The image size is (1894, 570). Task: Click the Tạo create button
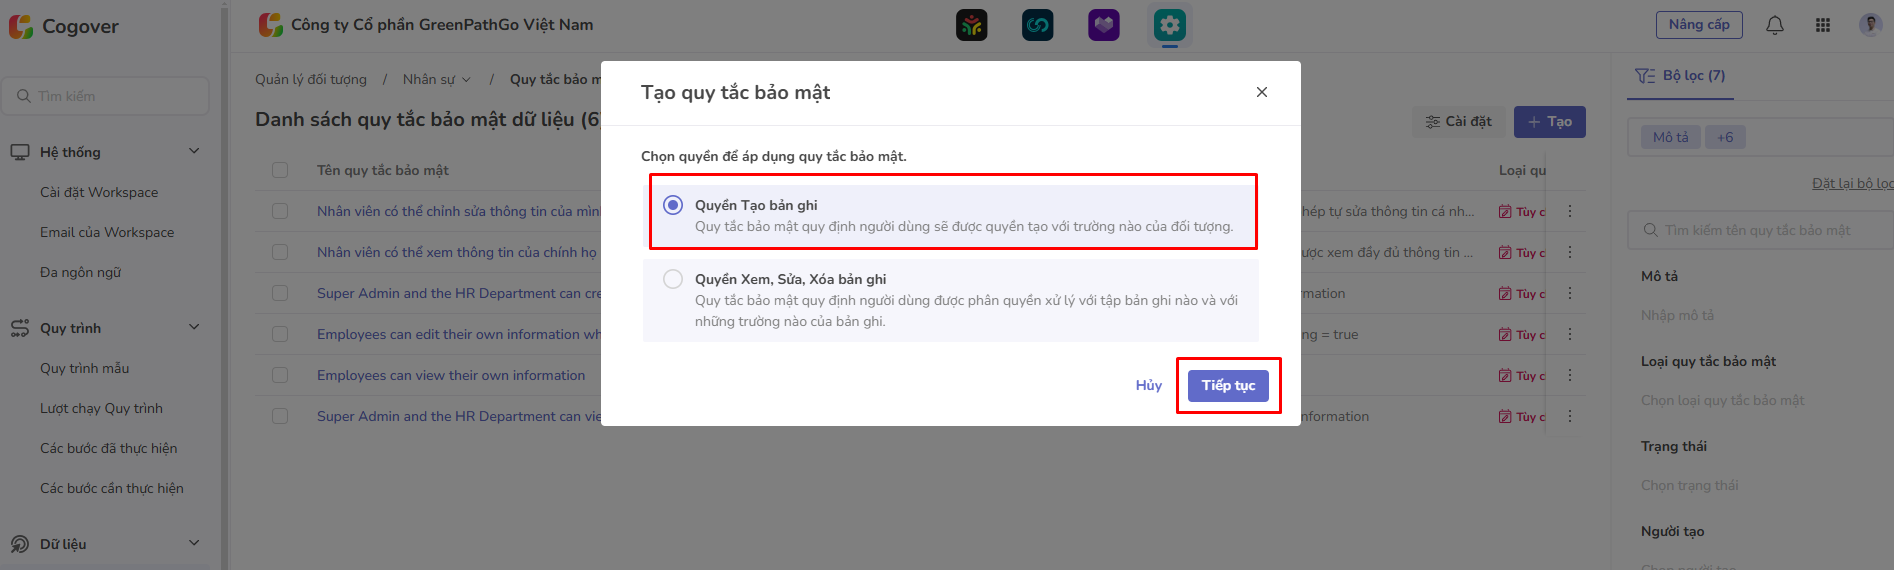(x=1550, y=122)
